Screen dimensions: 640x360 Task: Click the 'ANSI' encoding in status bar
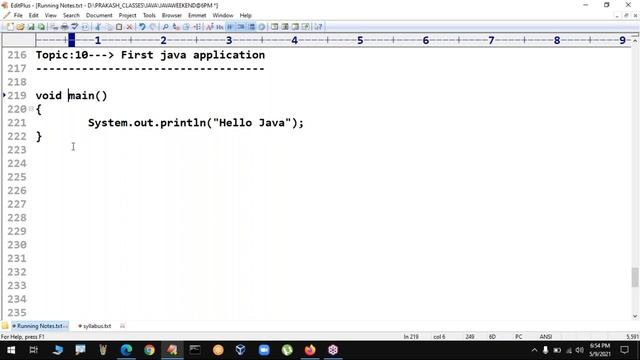(546, 337)
